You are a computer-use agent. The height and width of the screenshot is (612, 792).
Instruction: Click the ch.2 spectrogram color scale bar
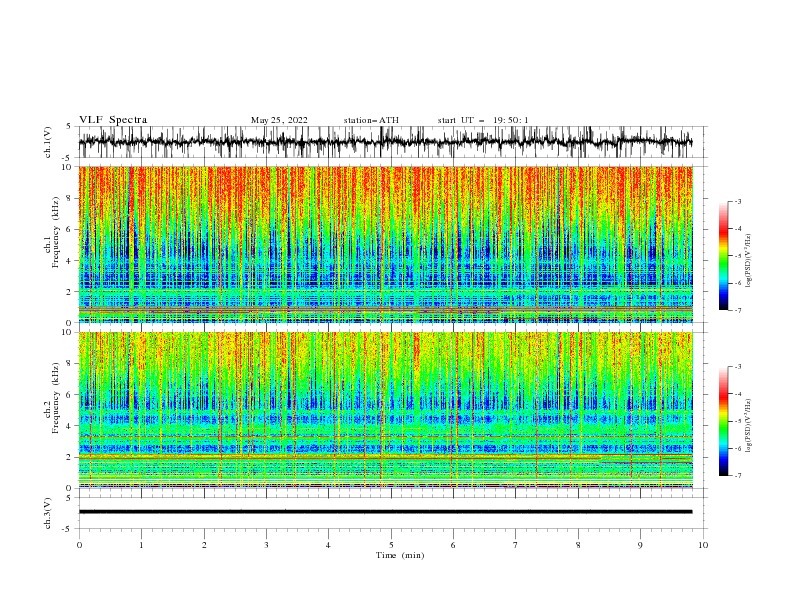tap(723, 421)
